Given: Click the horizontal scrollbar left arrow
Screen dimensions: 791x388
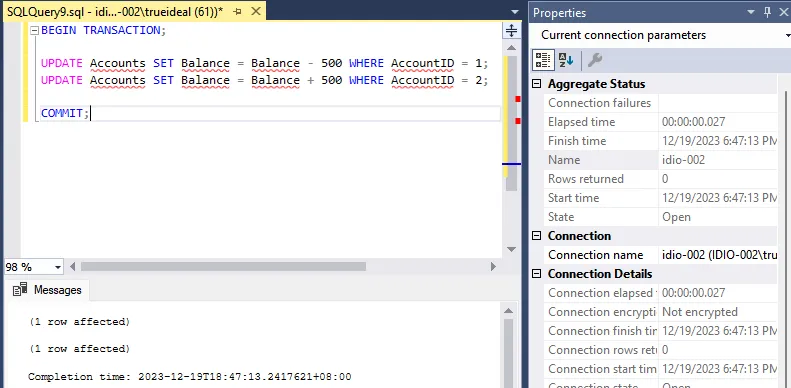Looking at the screenshot, I should pos(72,267).
